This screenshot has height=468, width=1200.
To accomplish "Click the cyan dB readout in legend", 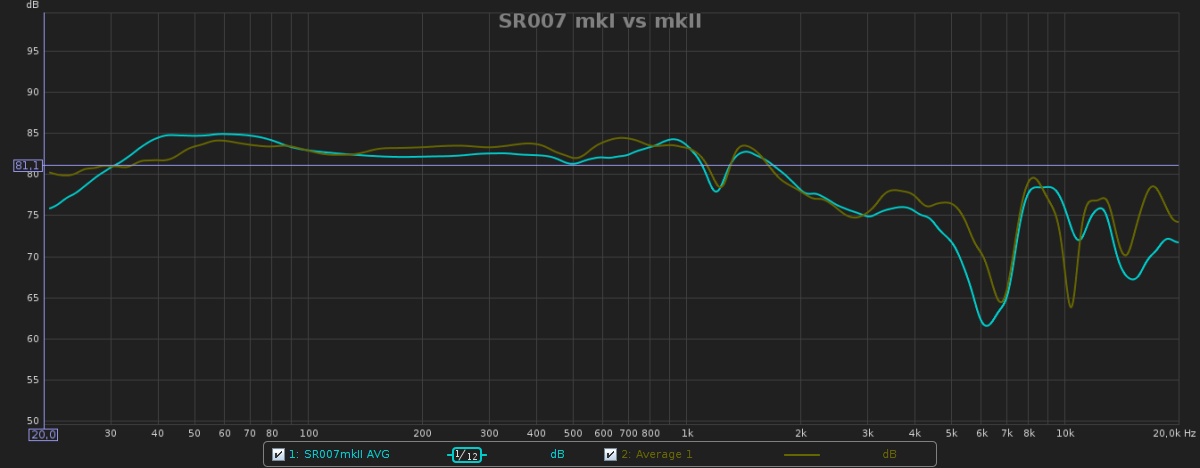I will tap(557, 455).
